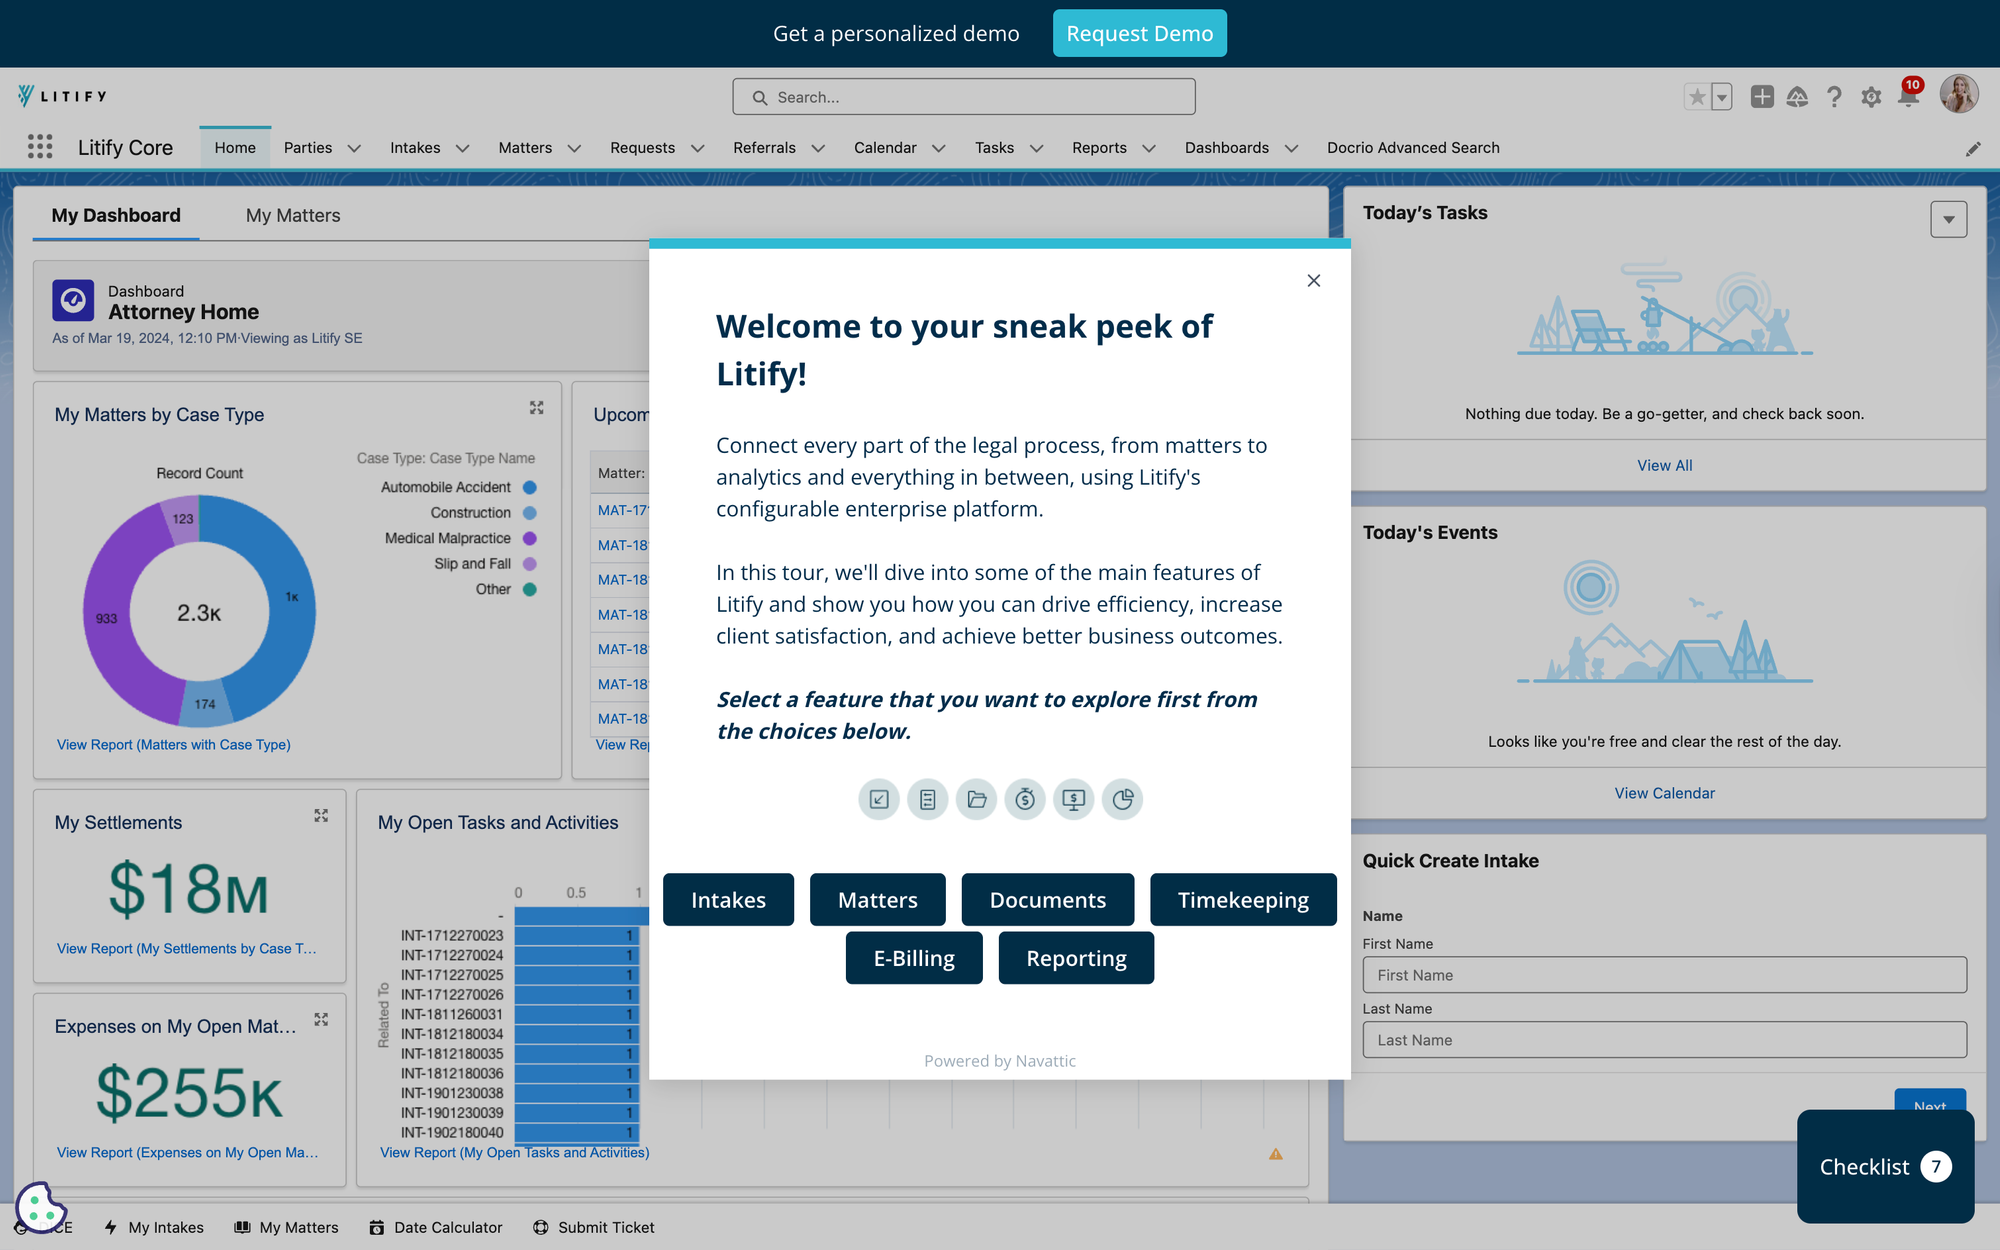This screenshot has height=1250, width=2000.
Task: Open the Setup gear icon
Action: pyautogui.click(x=1871, y=97)
